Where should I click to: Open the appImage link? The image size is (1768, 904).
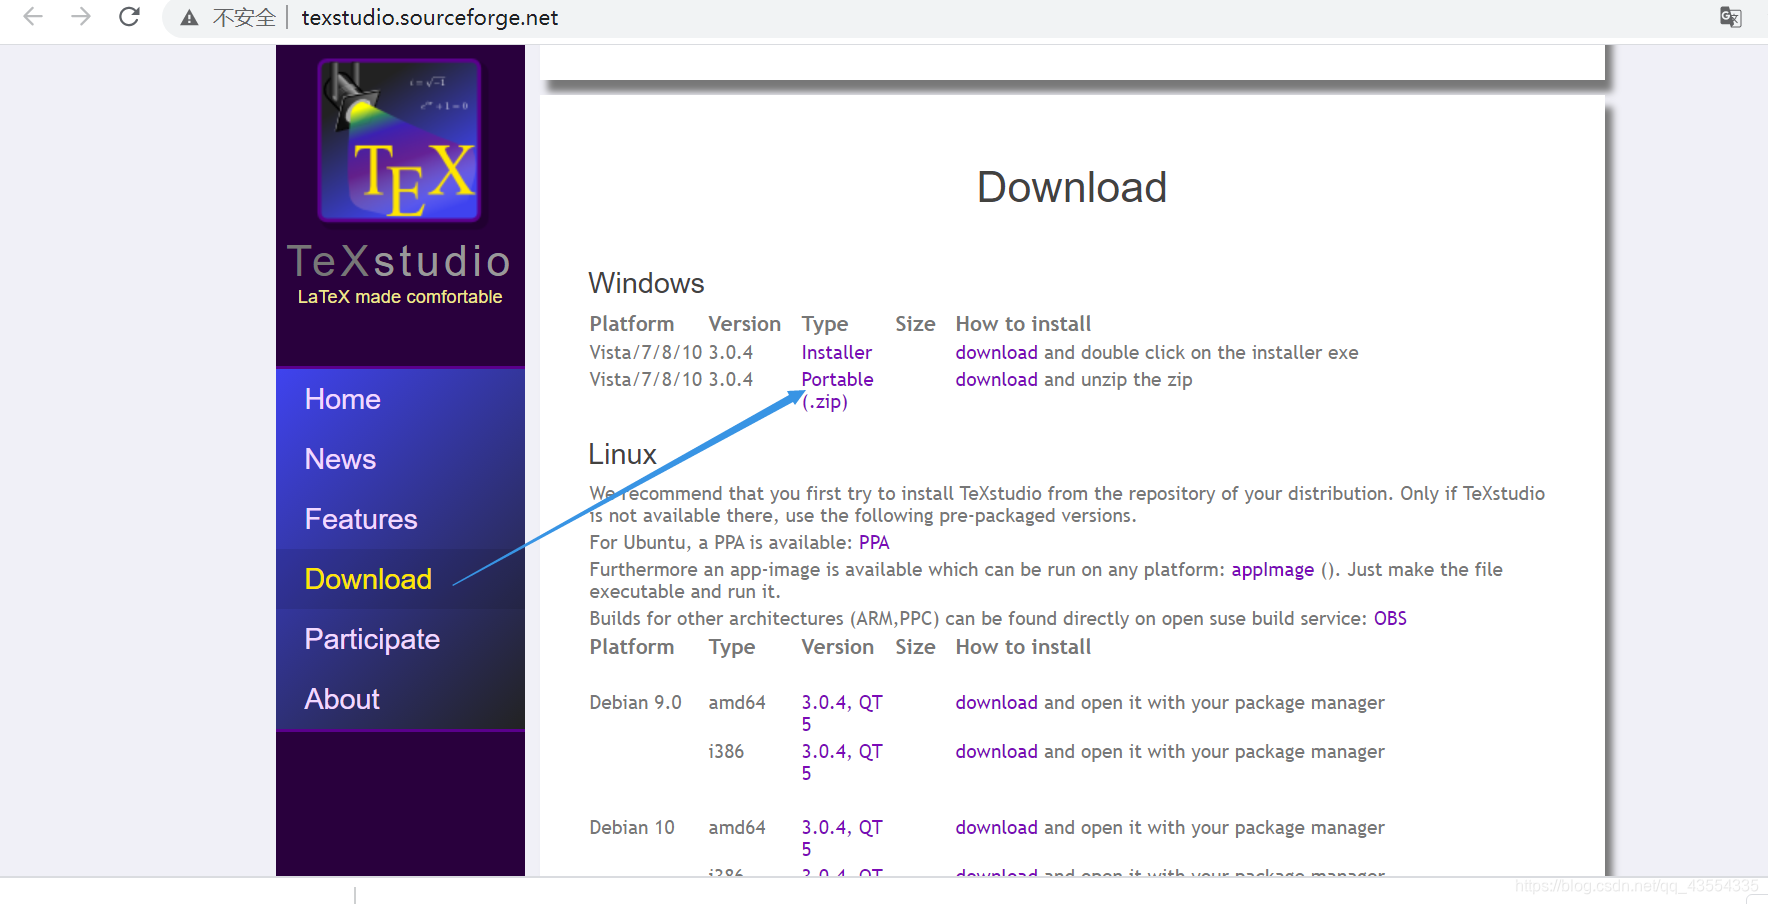coord(1272,569)
